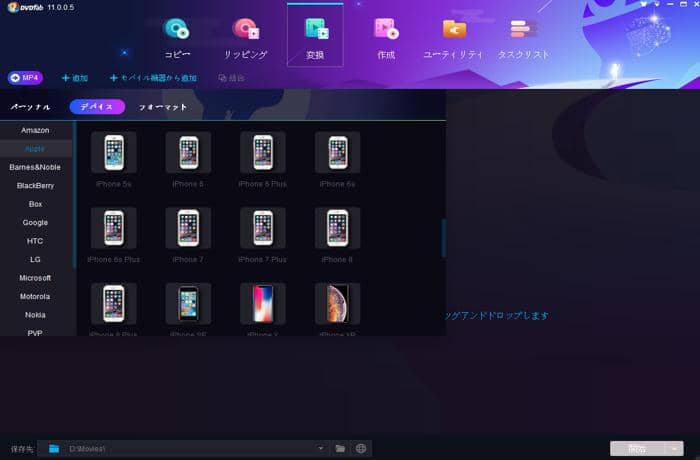
Task: Select Box in the brand list
Action: pyautogui.click(x=35, y=204)
